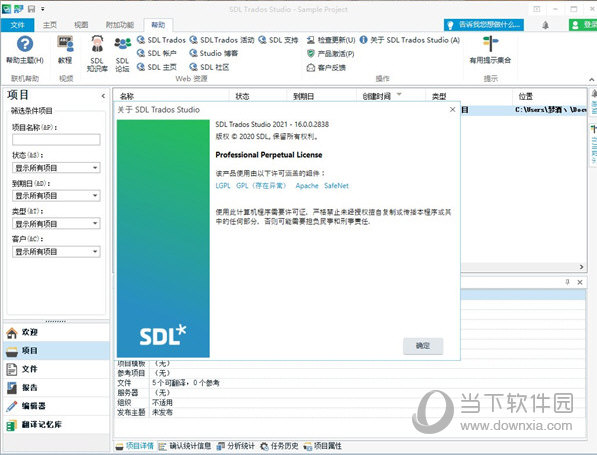
Task: Click the OK button in About dialog
Action: click(423, 346)
